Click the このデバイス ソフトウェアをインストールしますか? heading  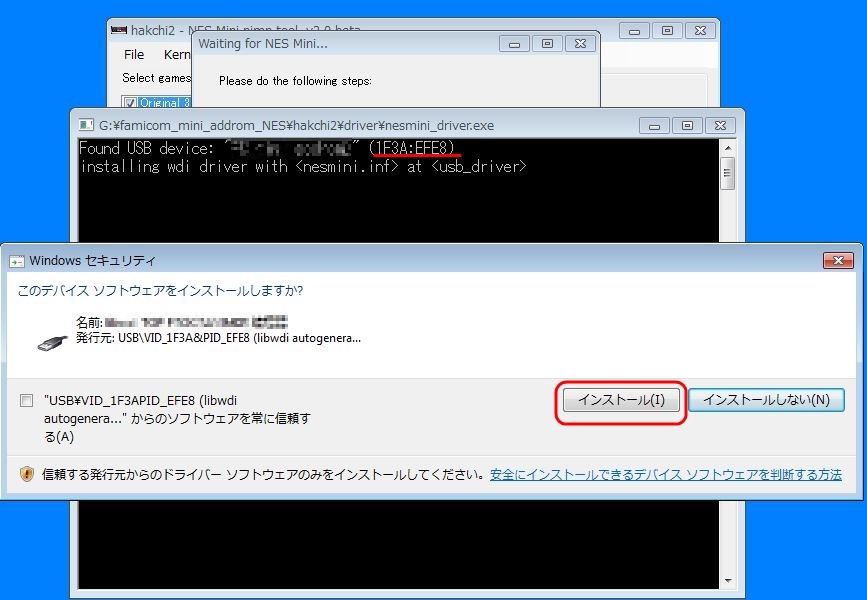(x=160, y=290)
